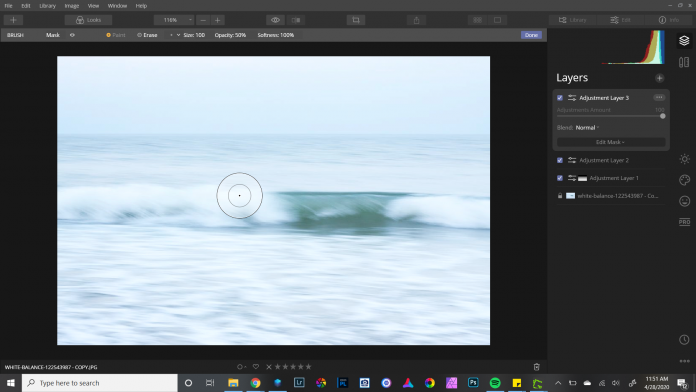Open the Help menu
The height and width of the screenshot is (392, 696).
pos(141,6)
